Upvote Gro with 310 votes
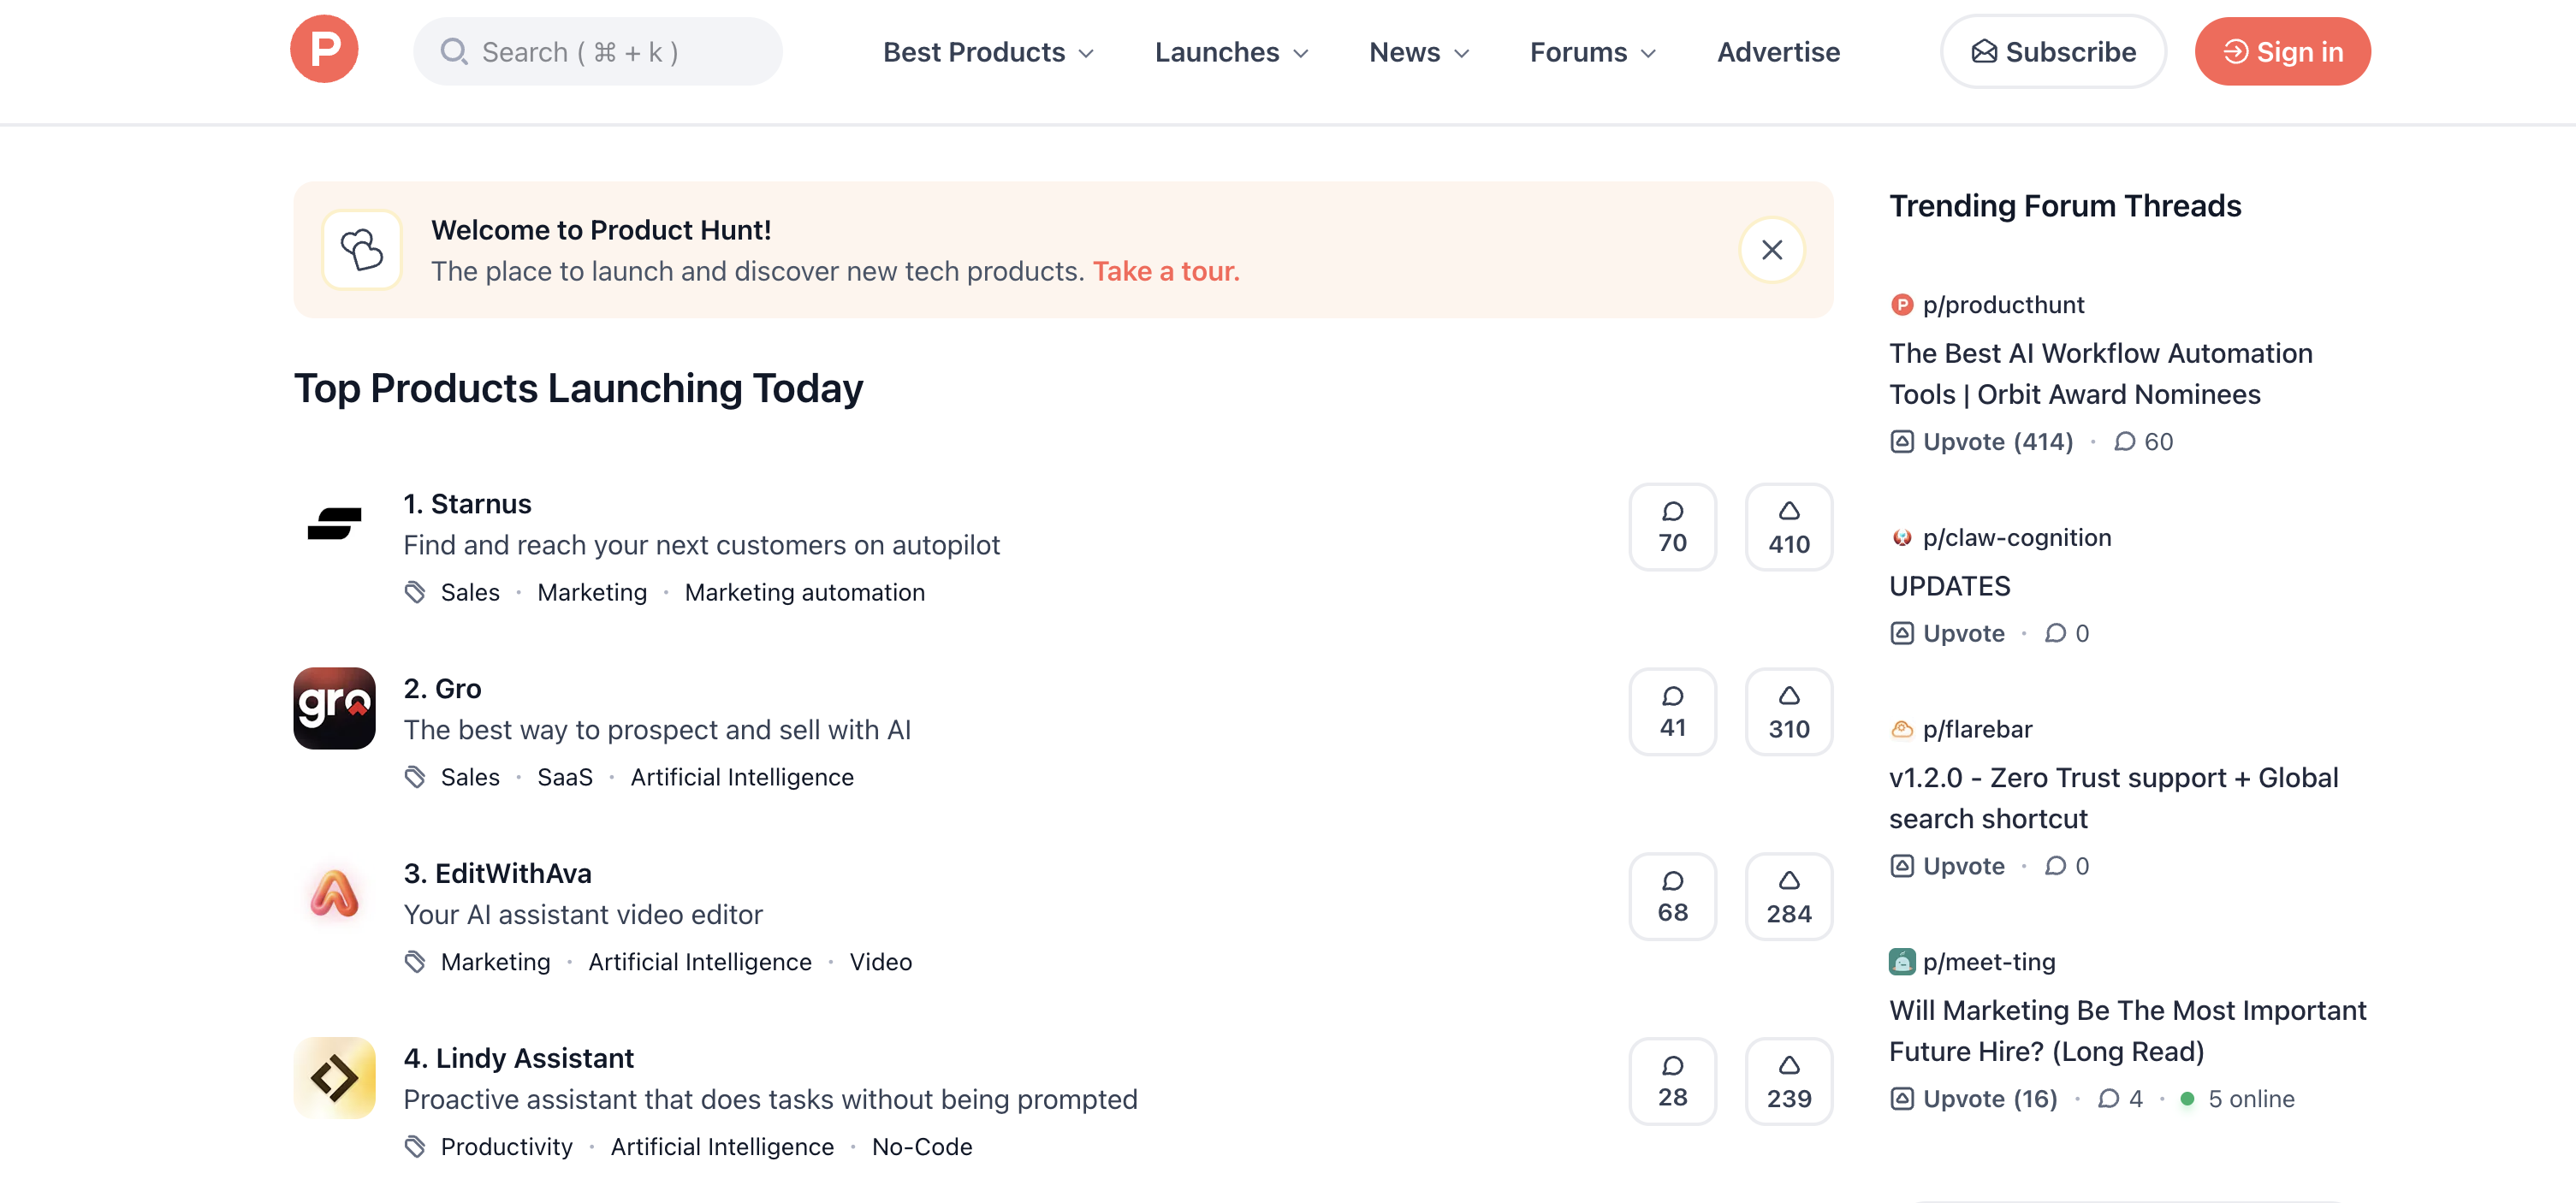 [x=1788, y=712]
